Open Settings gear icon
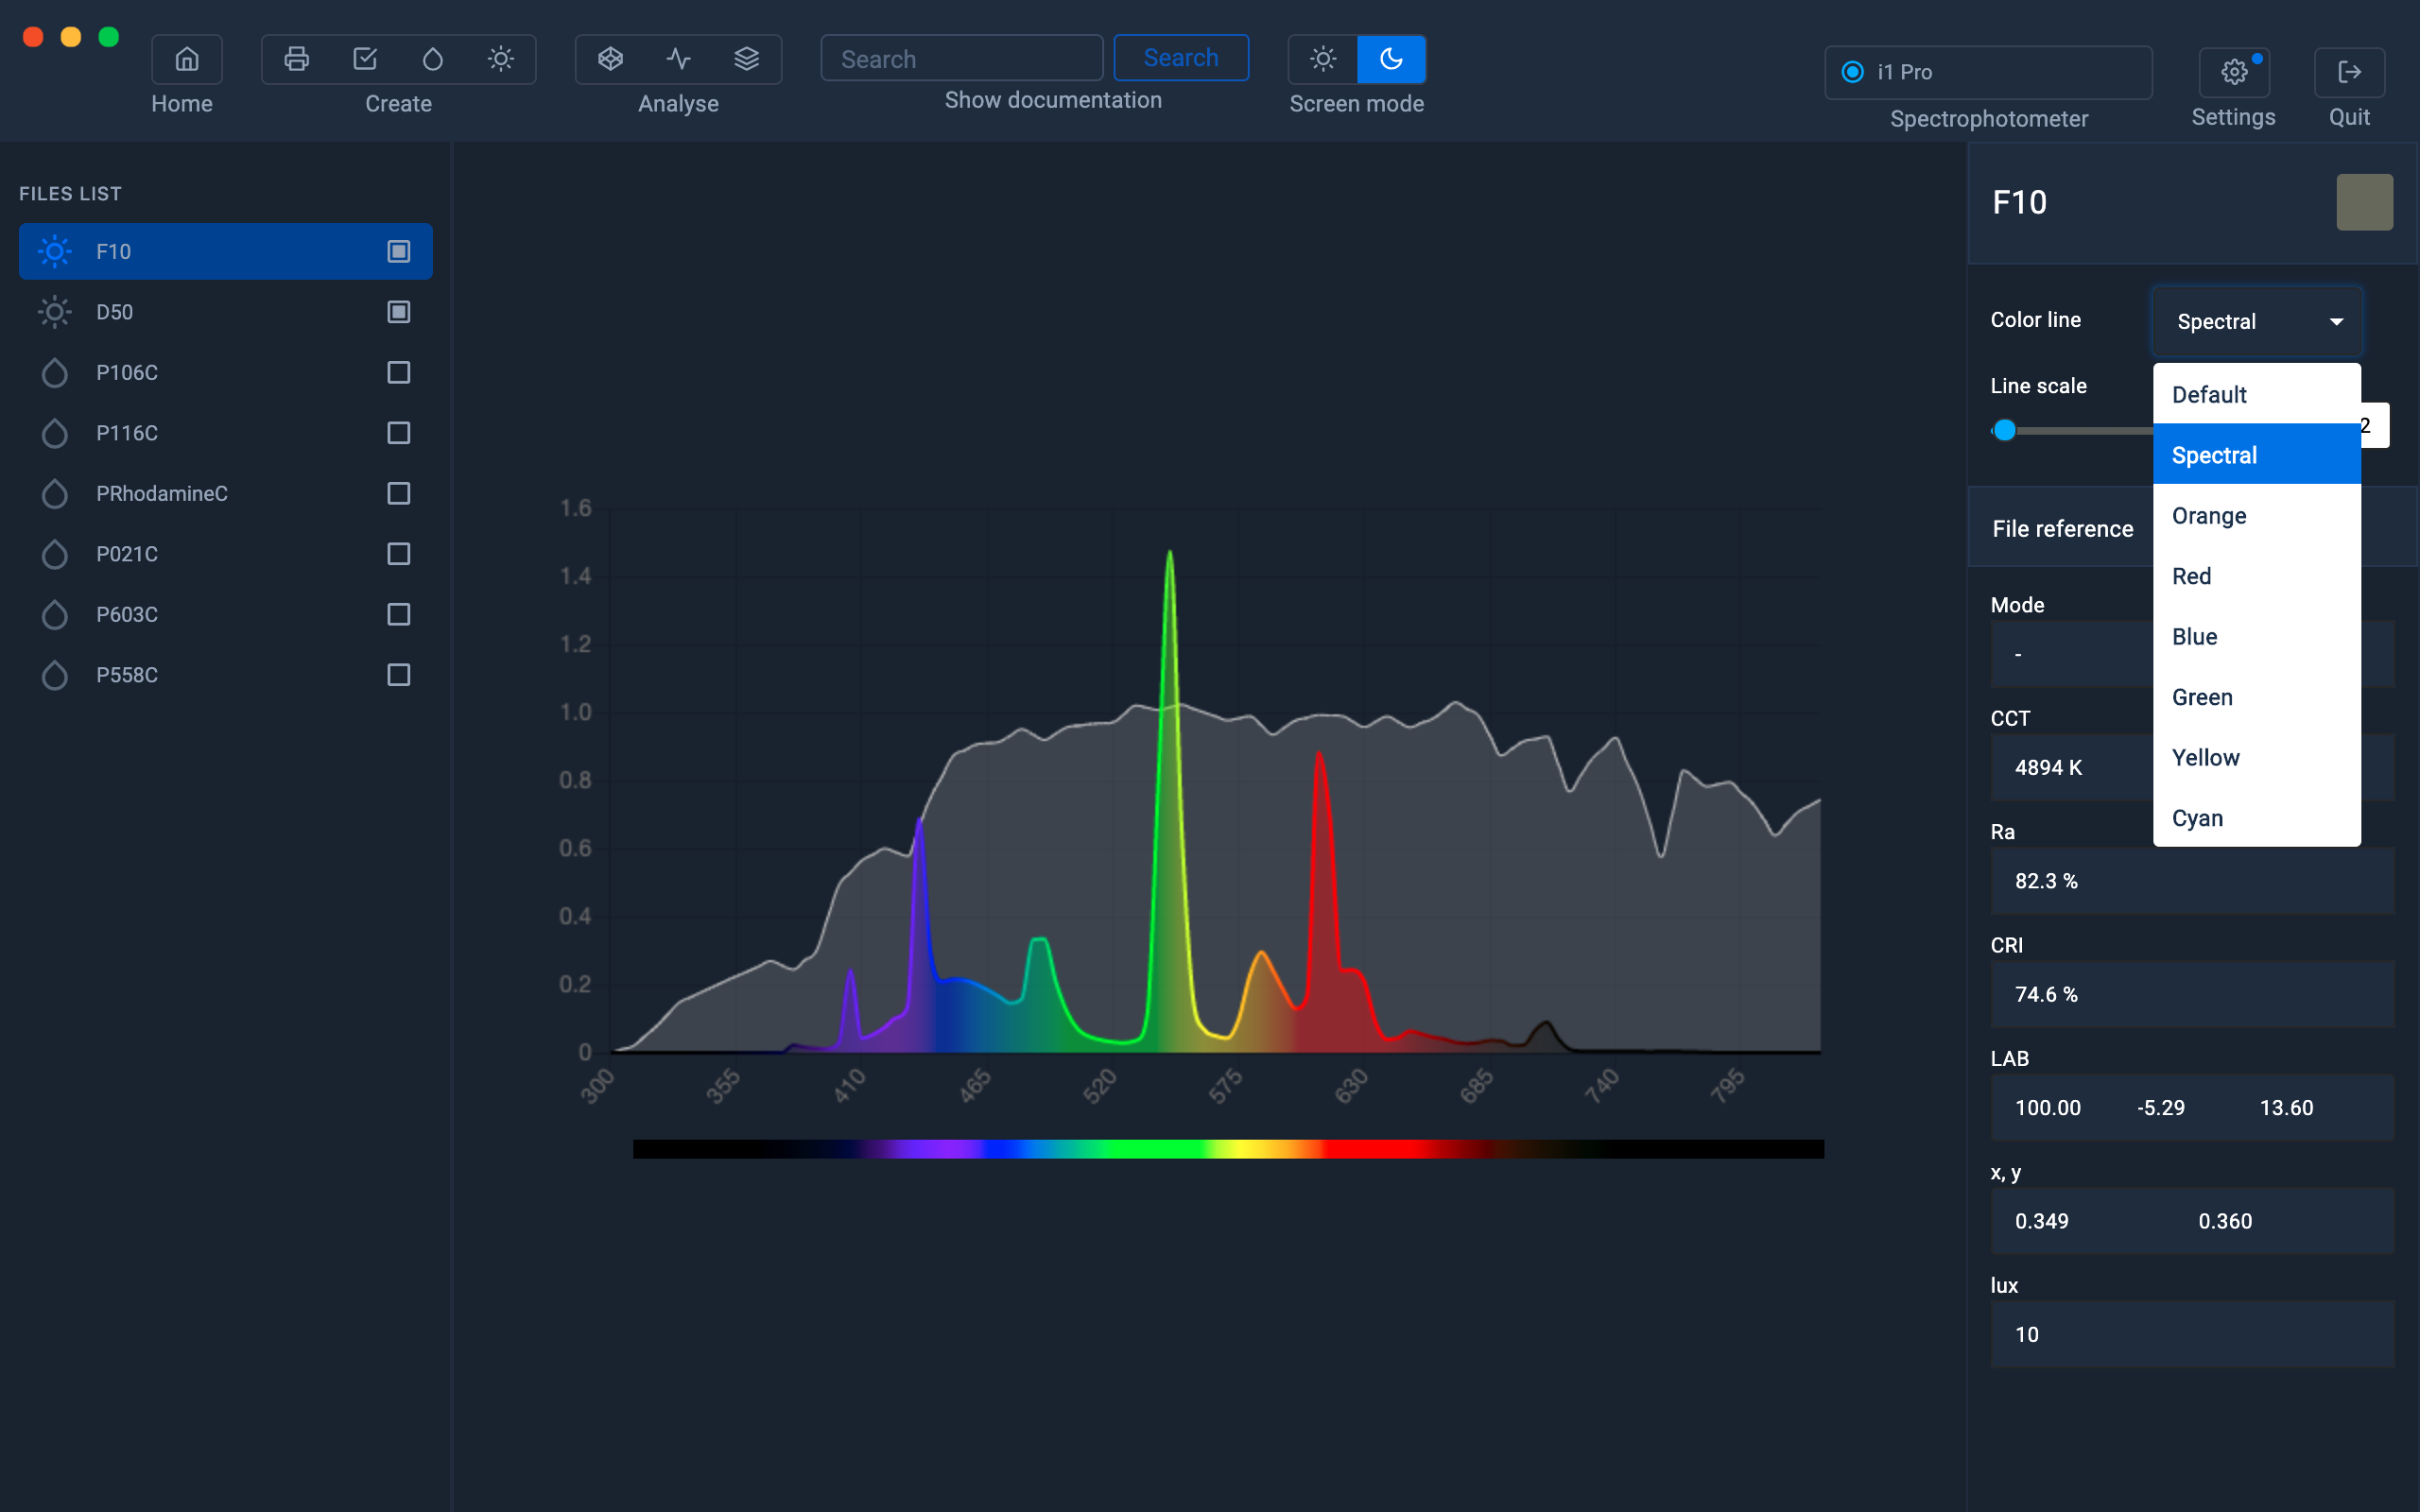Screen dimensions: 2420x1512 [x=2234, y=72]
